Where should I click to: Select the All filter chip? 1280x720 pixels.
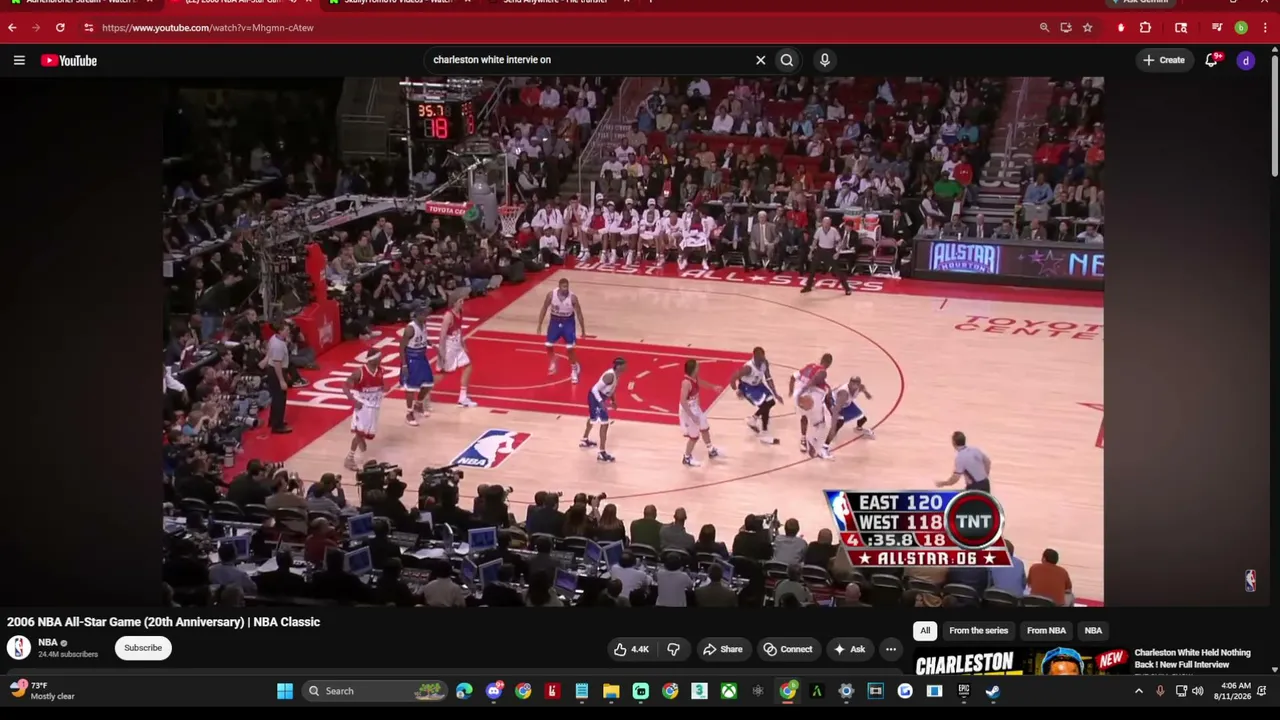[x=925, y=631]
